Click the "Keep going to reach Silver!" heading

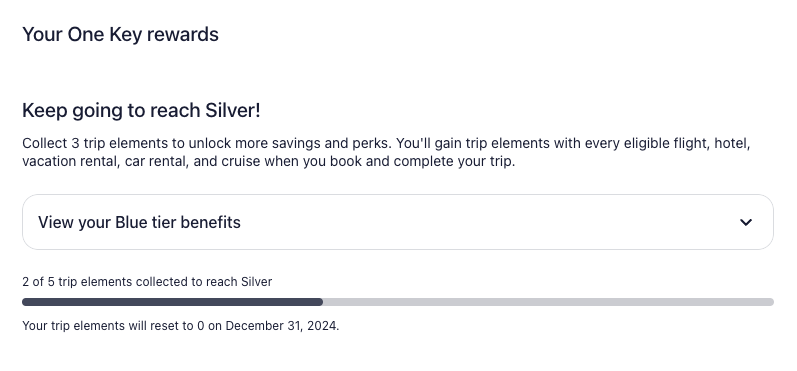pyautogui.click(x=141, y=110)
